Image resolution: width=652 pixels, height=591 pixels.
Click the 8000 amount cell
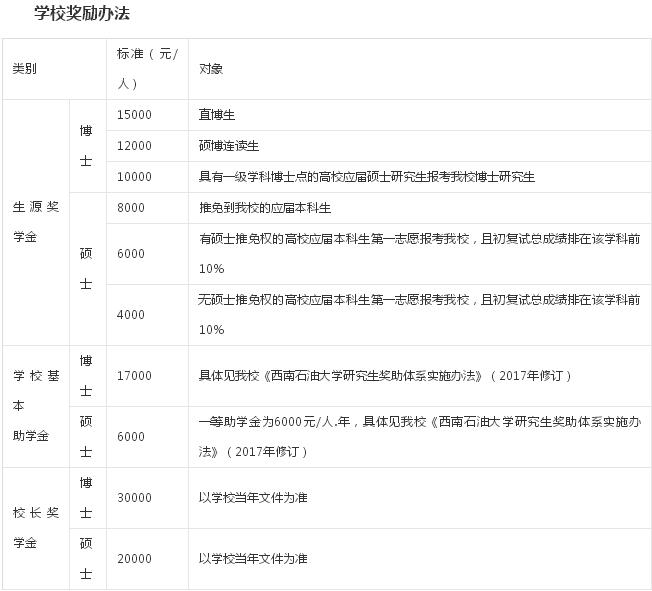[131, 208]
